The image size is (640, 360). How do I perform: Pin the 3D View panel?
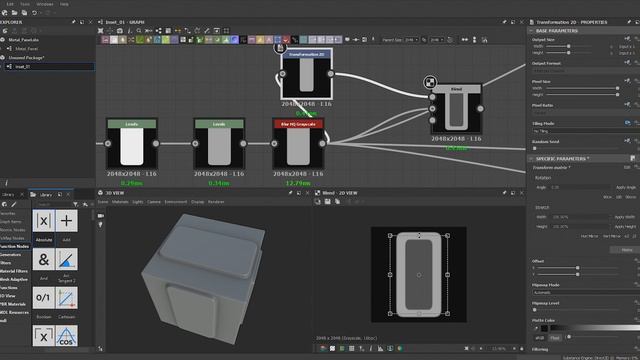[290, 193]
